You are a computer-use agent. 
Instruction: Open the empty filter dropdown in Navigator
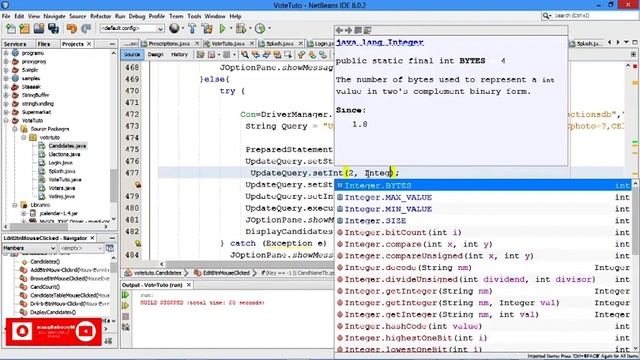pos(81,248)
